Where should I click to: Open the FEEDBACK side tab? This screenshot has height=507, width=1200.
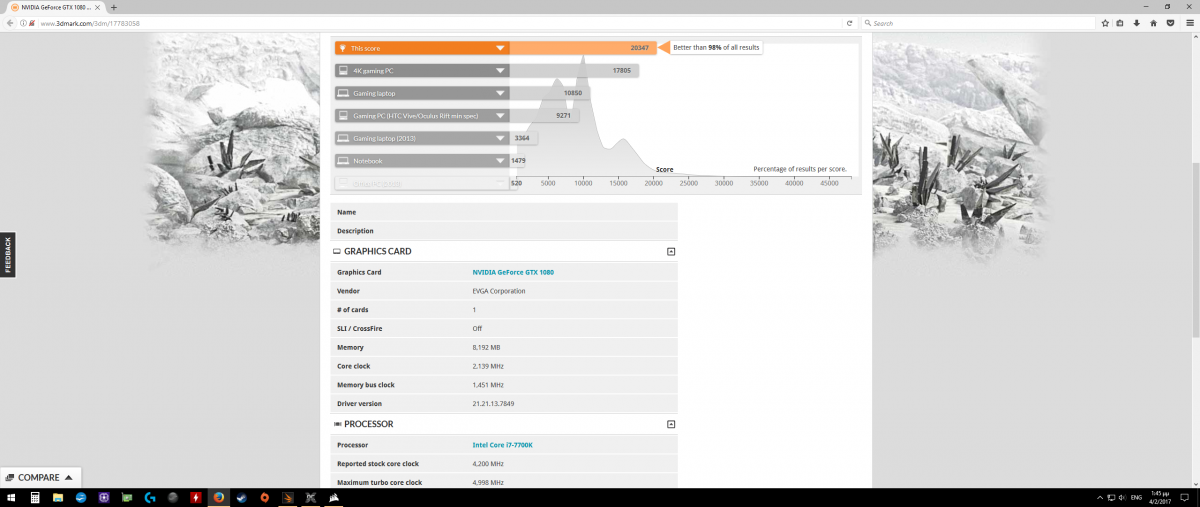point(7,255)
